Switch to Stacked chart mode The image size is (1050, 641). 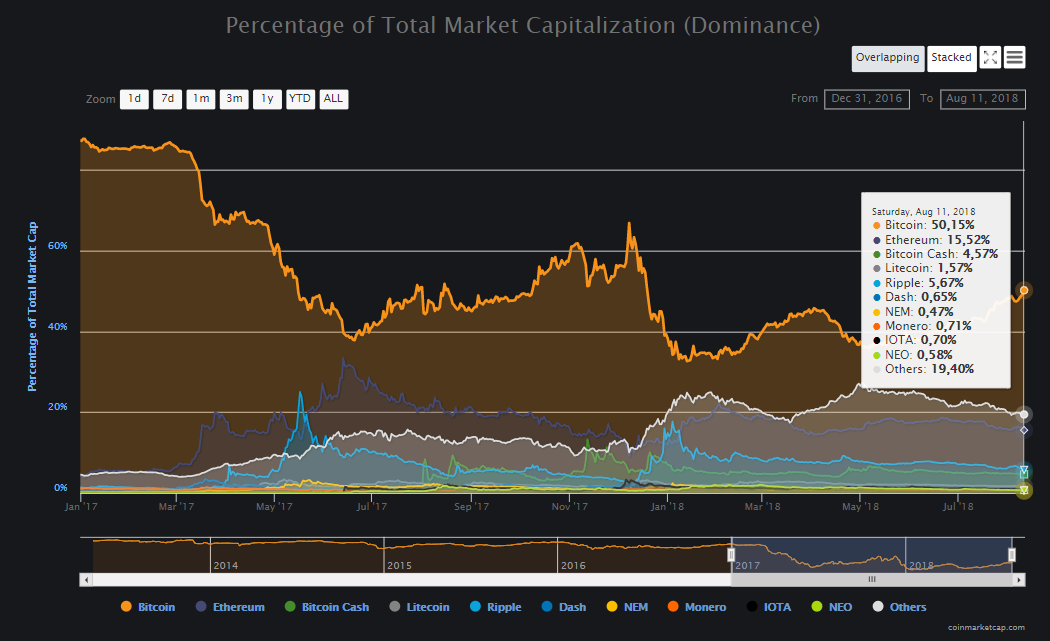951,58
